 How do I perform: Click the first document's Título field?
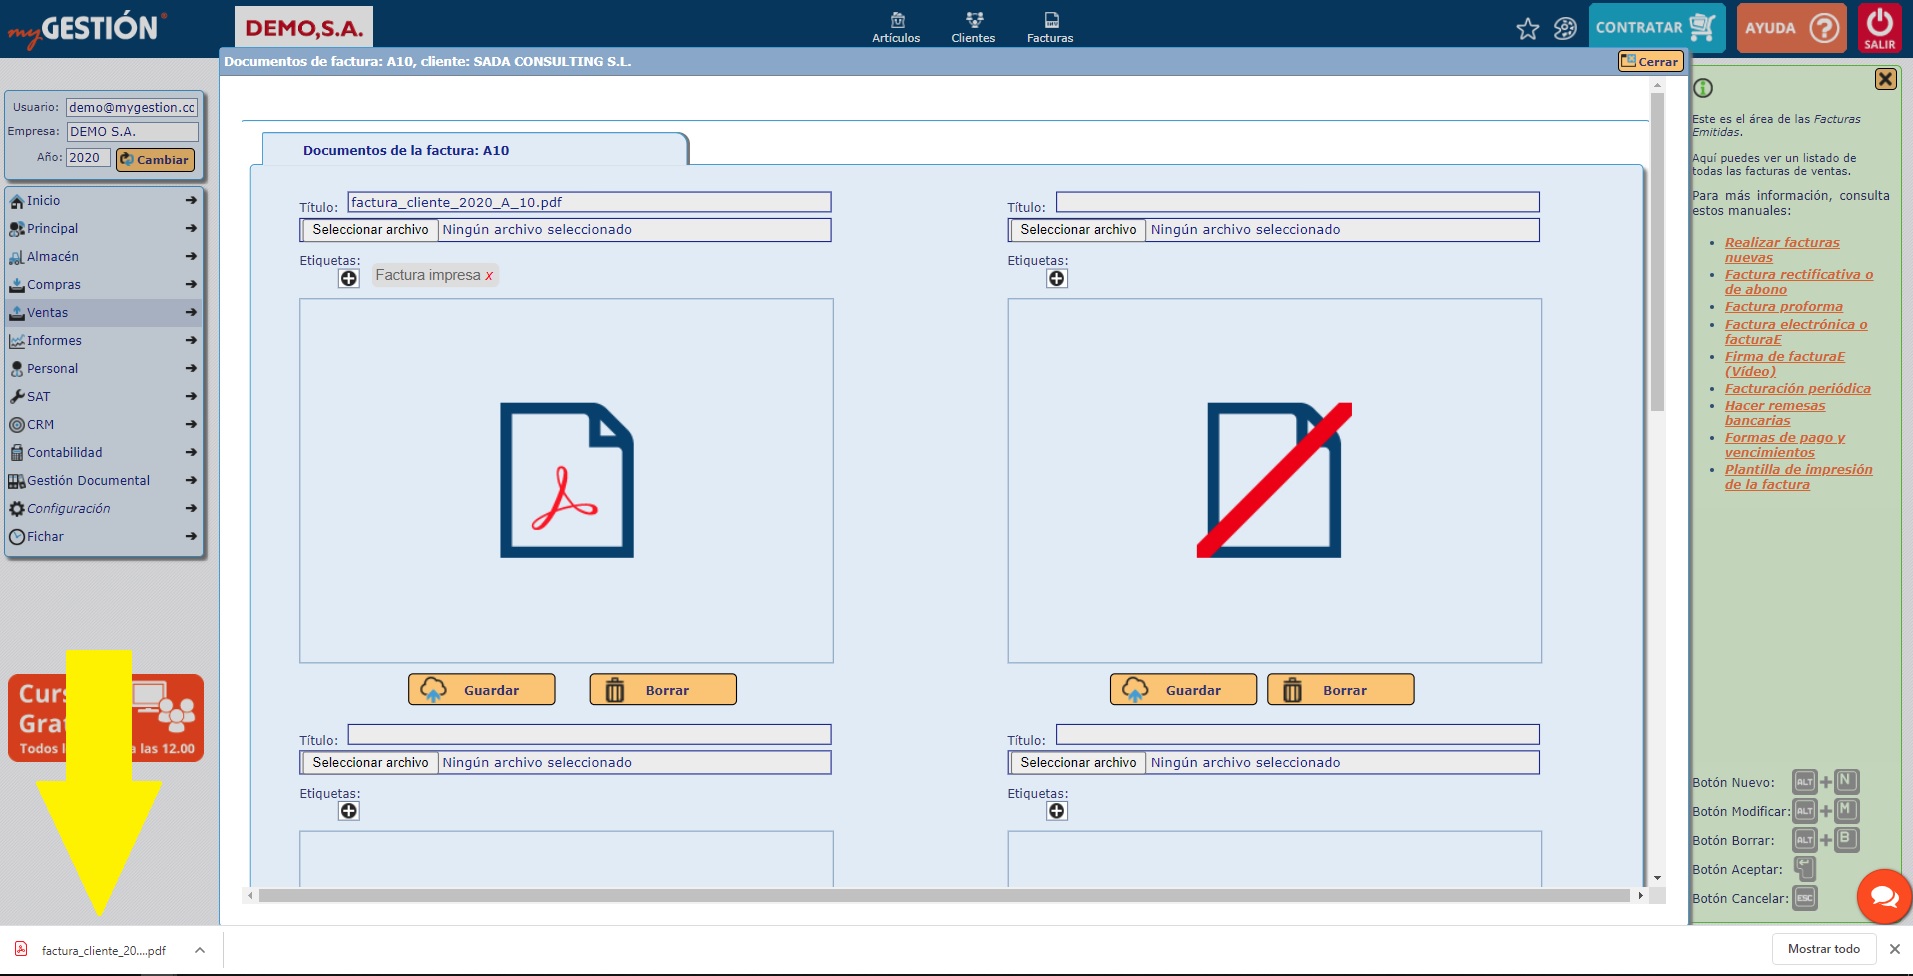589,203
